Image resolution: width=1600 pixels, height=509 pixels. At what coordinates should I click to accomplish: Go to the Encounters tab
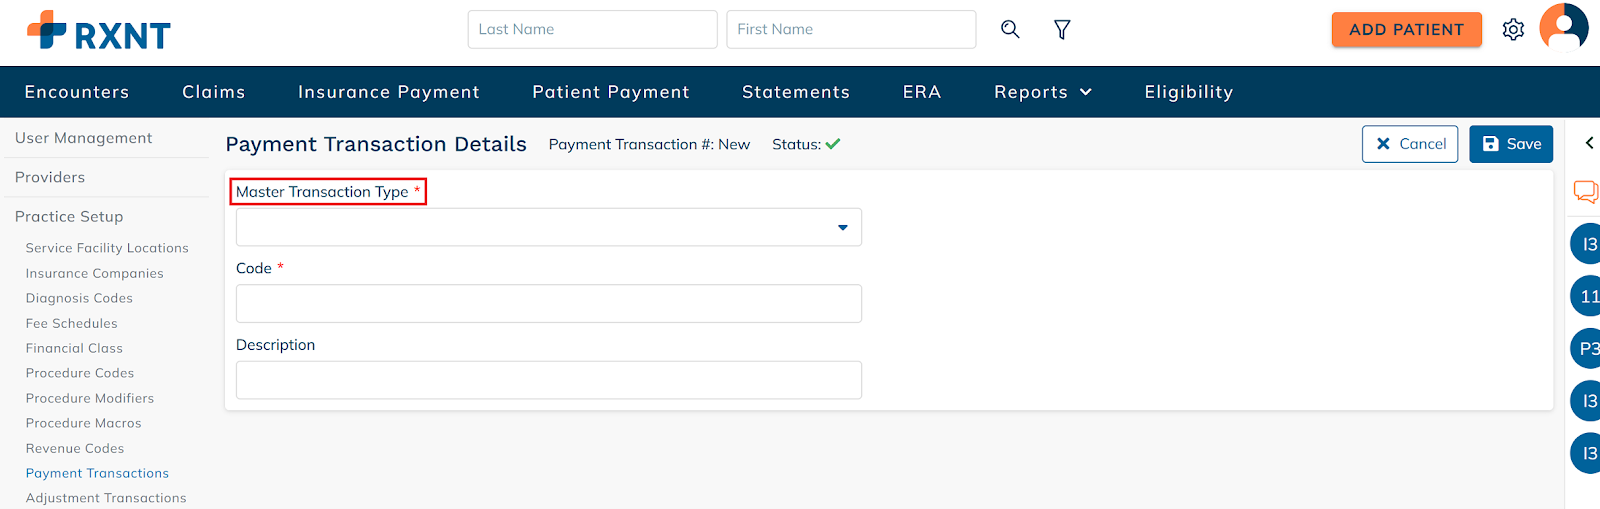(77, 92)
